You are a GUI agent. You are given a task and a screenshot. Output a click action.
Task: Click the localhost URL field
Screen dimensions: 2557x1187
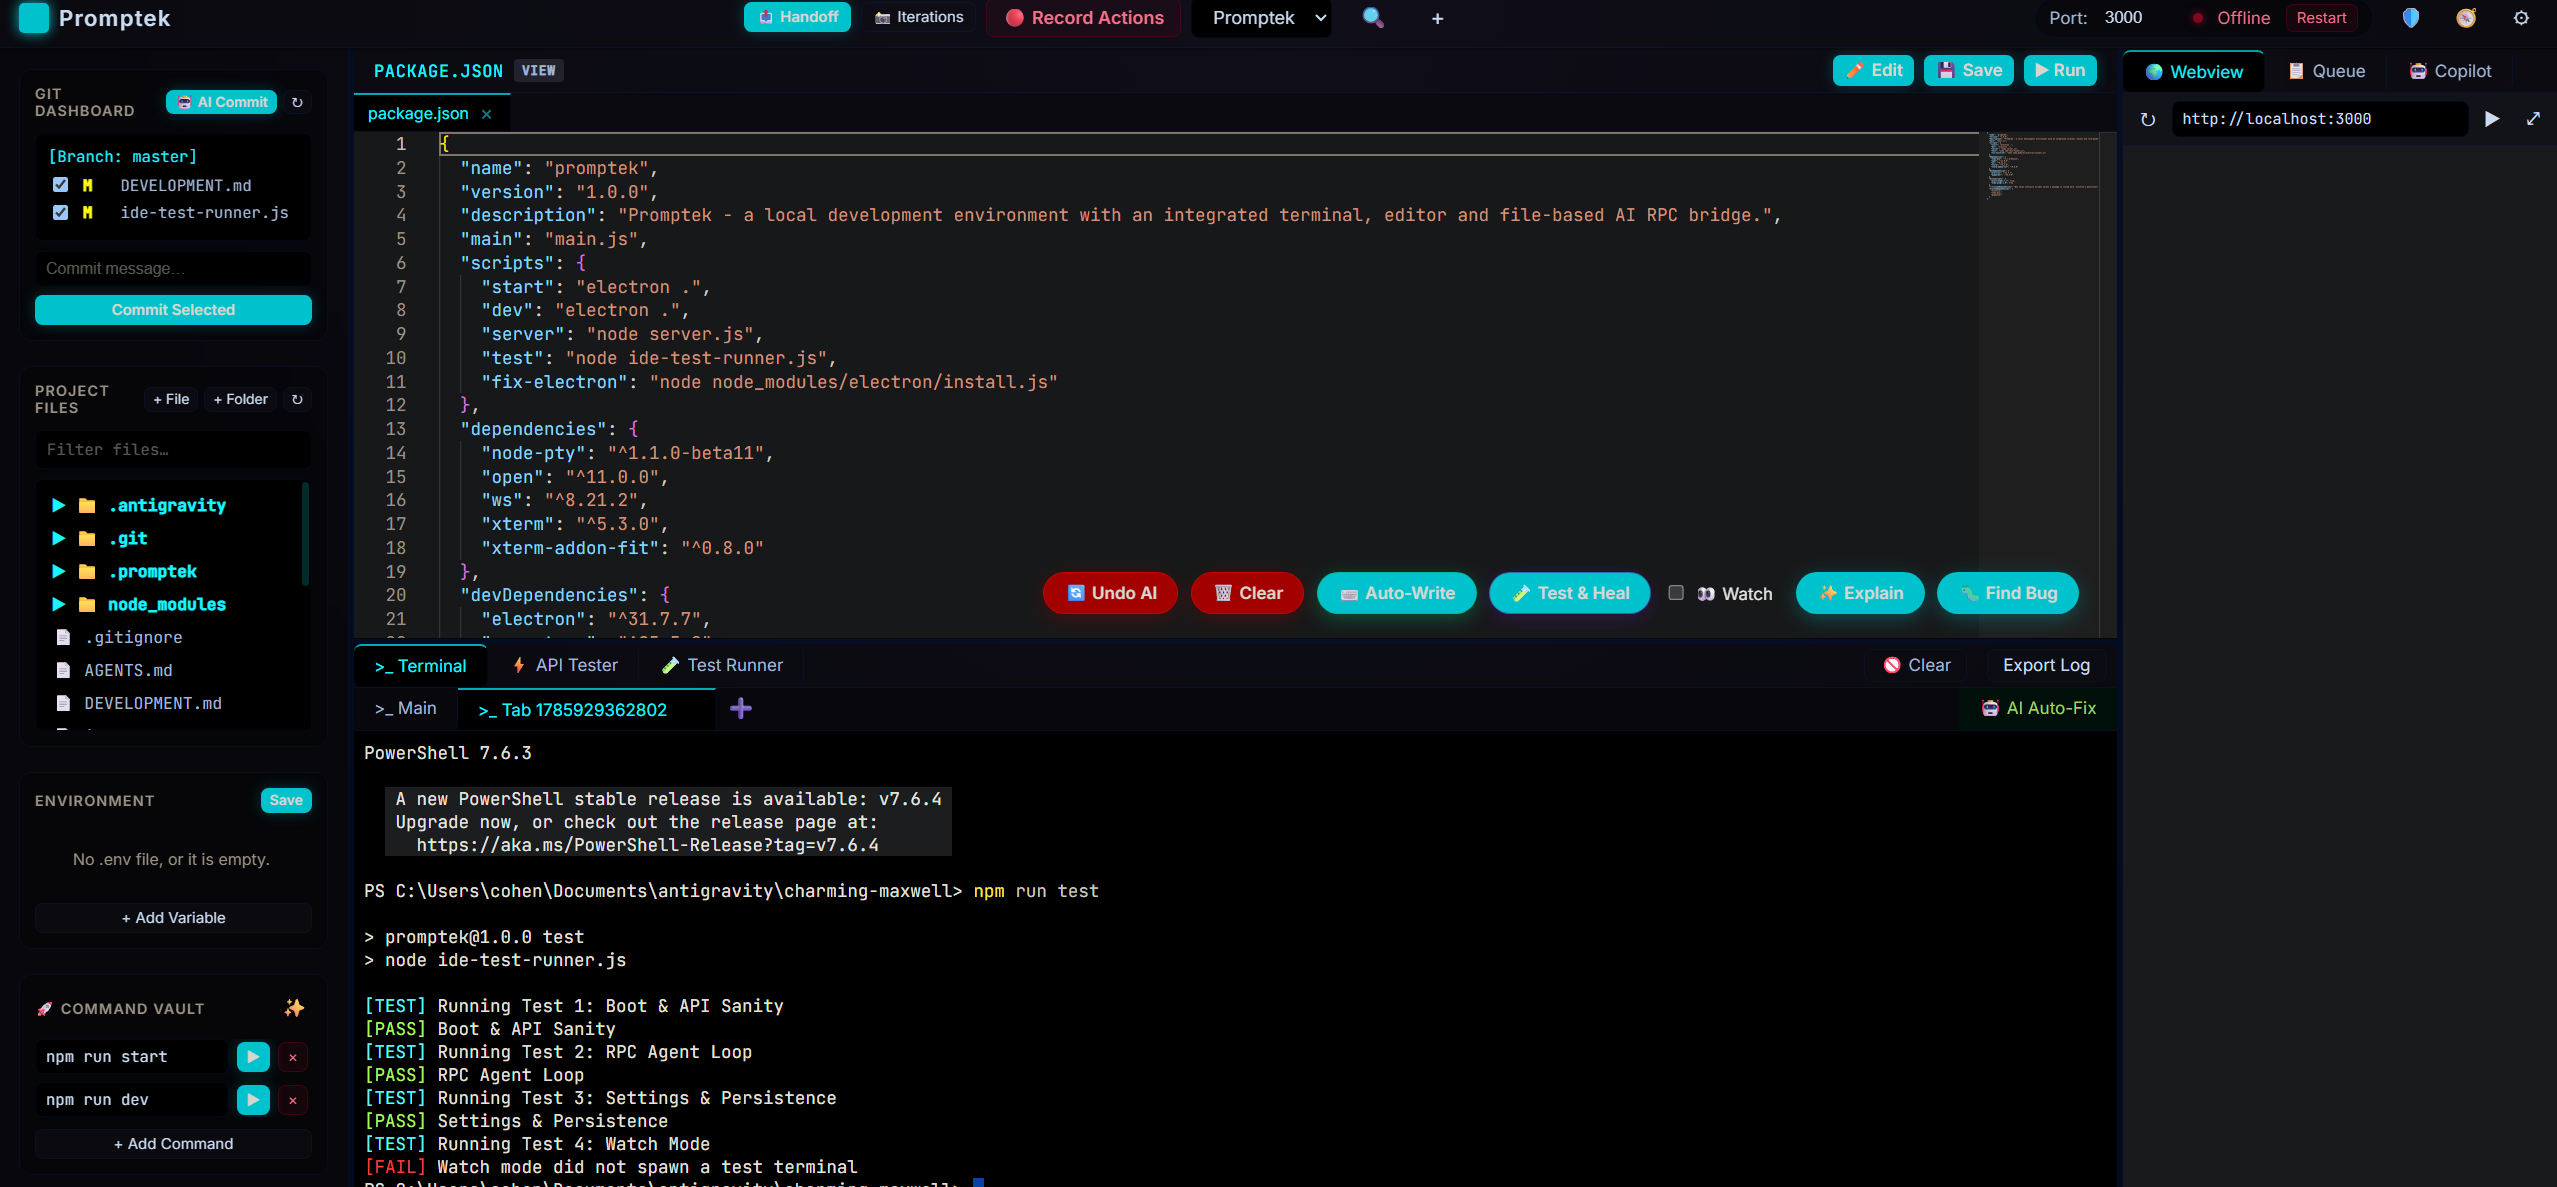click(2318, 119)
